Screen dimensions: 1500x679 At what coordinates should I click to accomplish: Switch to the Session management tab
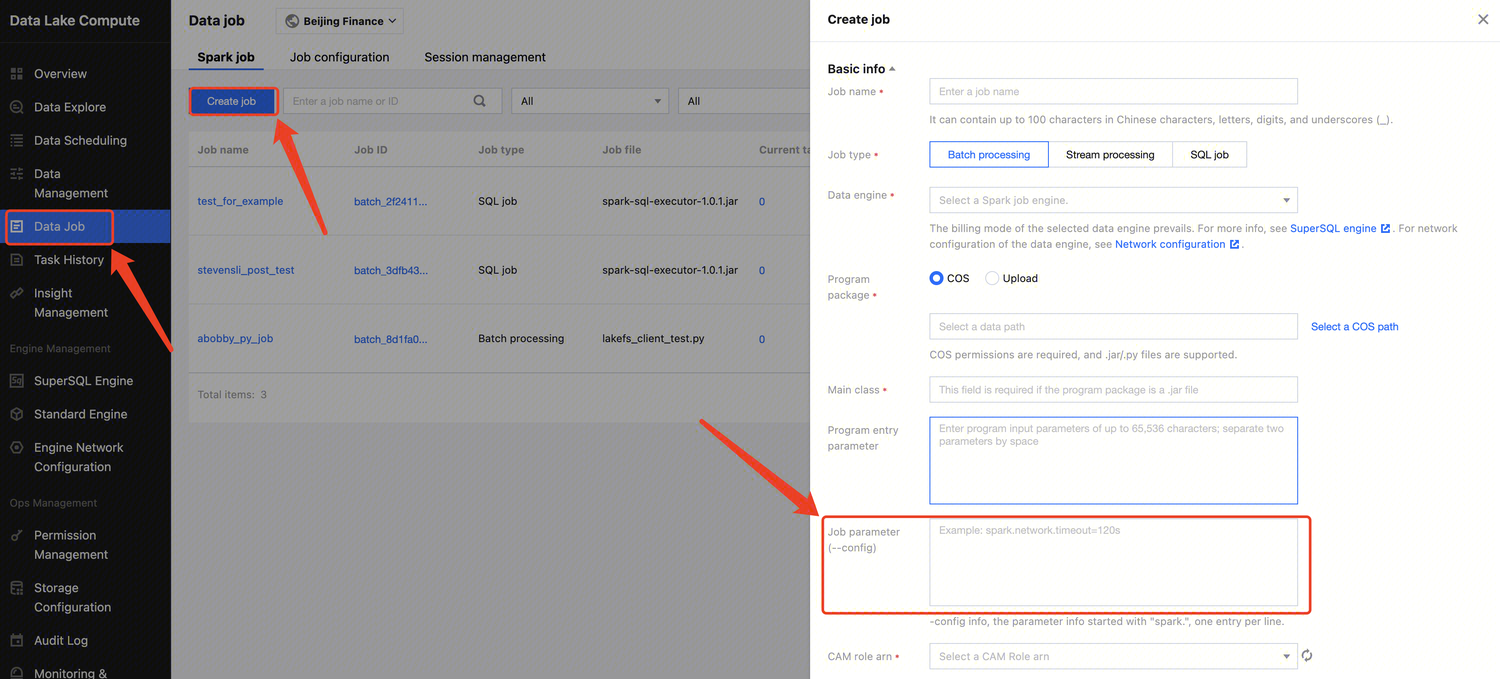click(485, 57)
